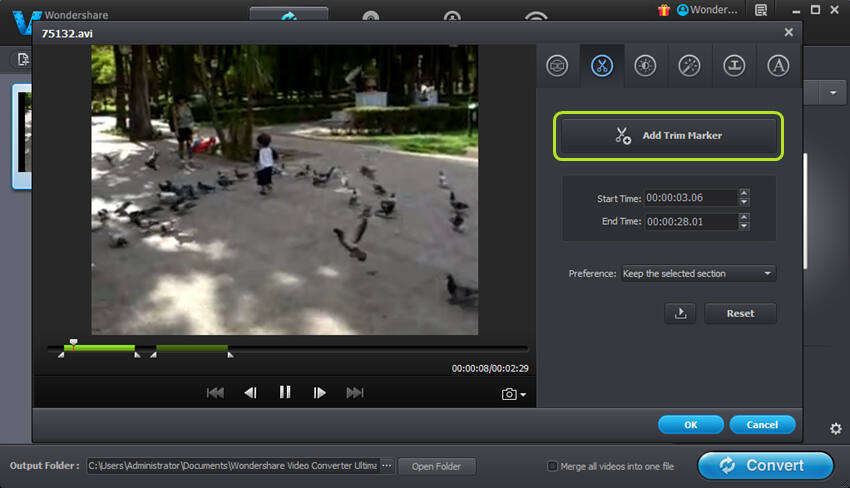
Task: Step forward to next frame
Action: [320, 393]
